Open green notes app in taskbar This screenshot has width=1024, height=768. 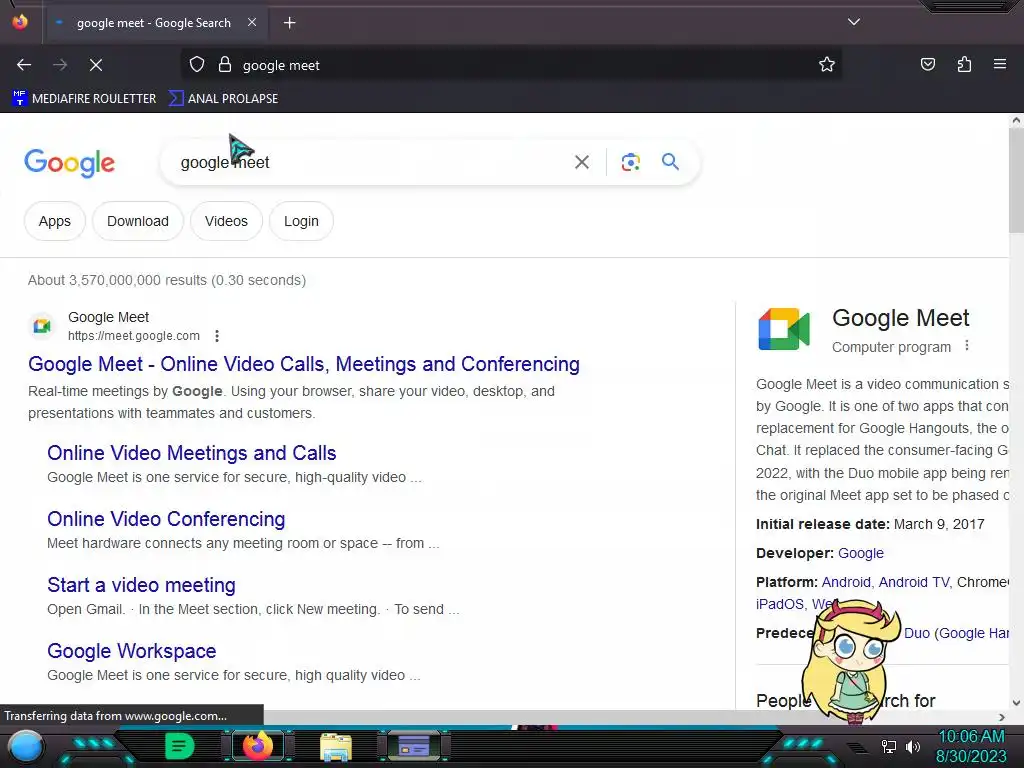point(179,746)
